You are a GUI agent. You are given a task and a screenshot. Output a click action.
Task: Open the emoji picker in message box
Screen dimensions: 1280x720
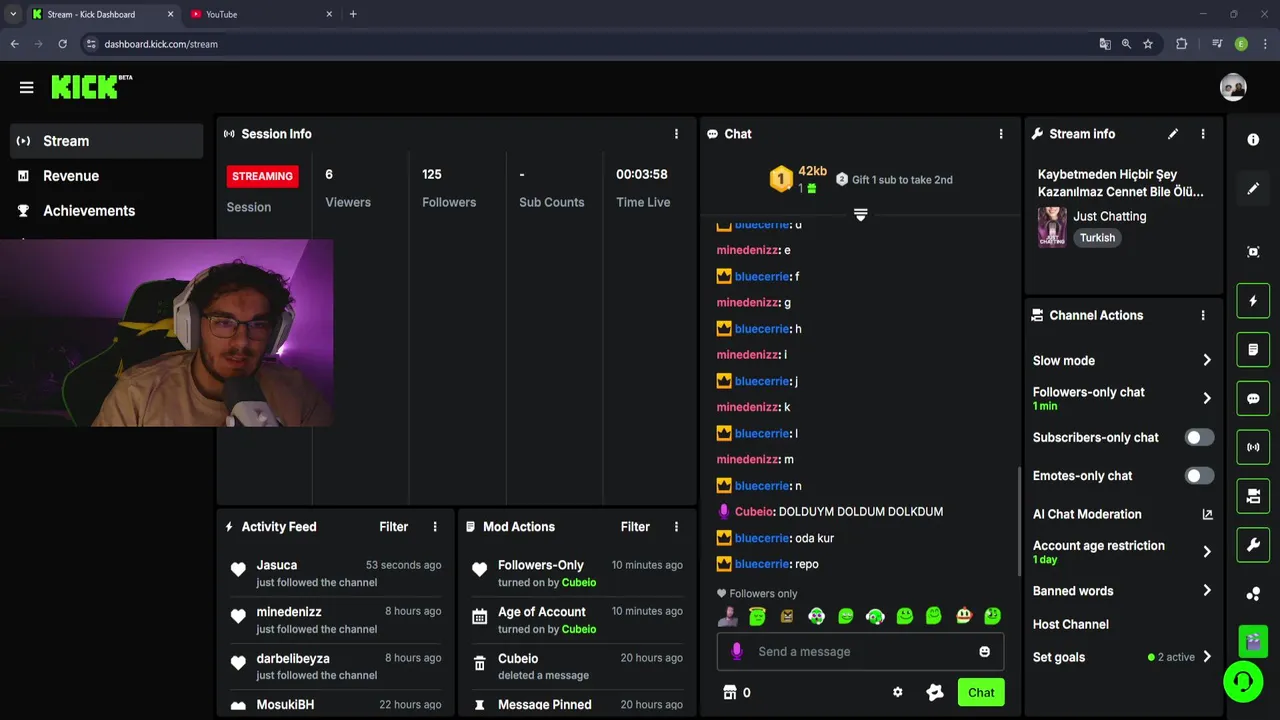coord(984,652)
